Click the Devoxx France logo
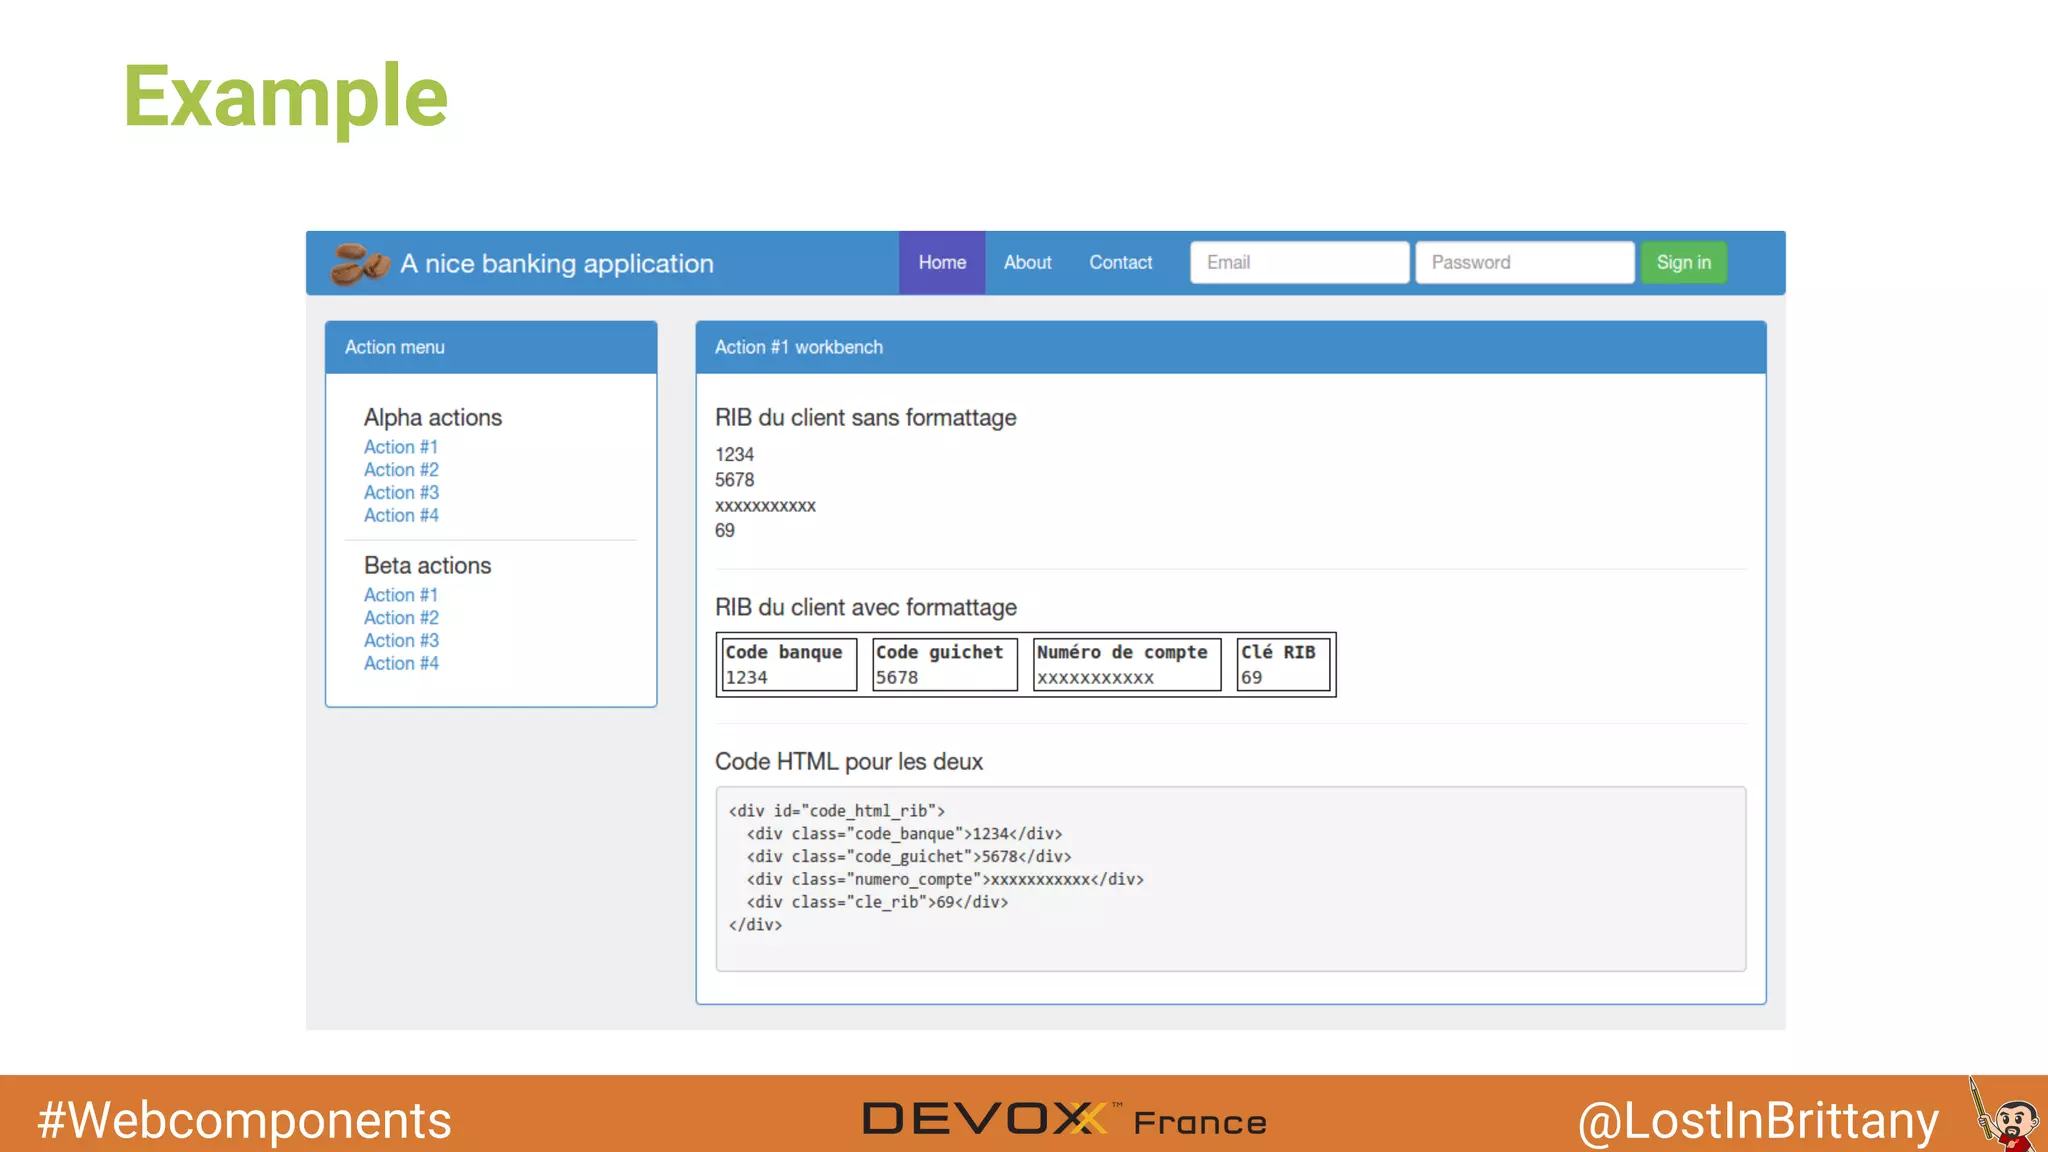This screenshot has width=2048, height=1152. point(1064,1120)
